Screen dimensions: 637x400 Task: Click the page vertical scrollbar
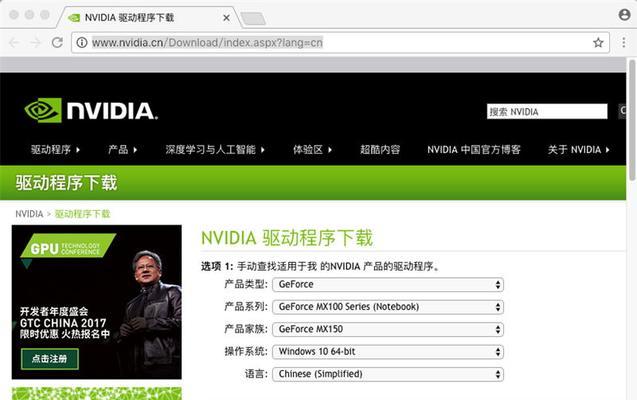click(x=632, y=120)
